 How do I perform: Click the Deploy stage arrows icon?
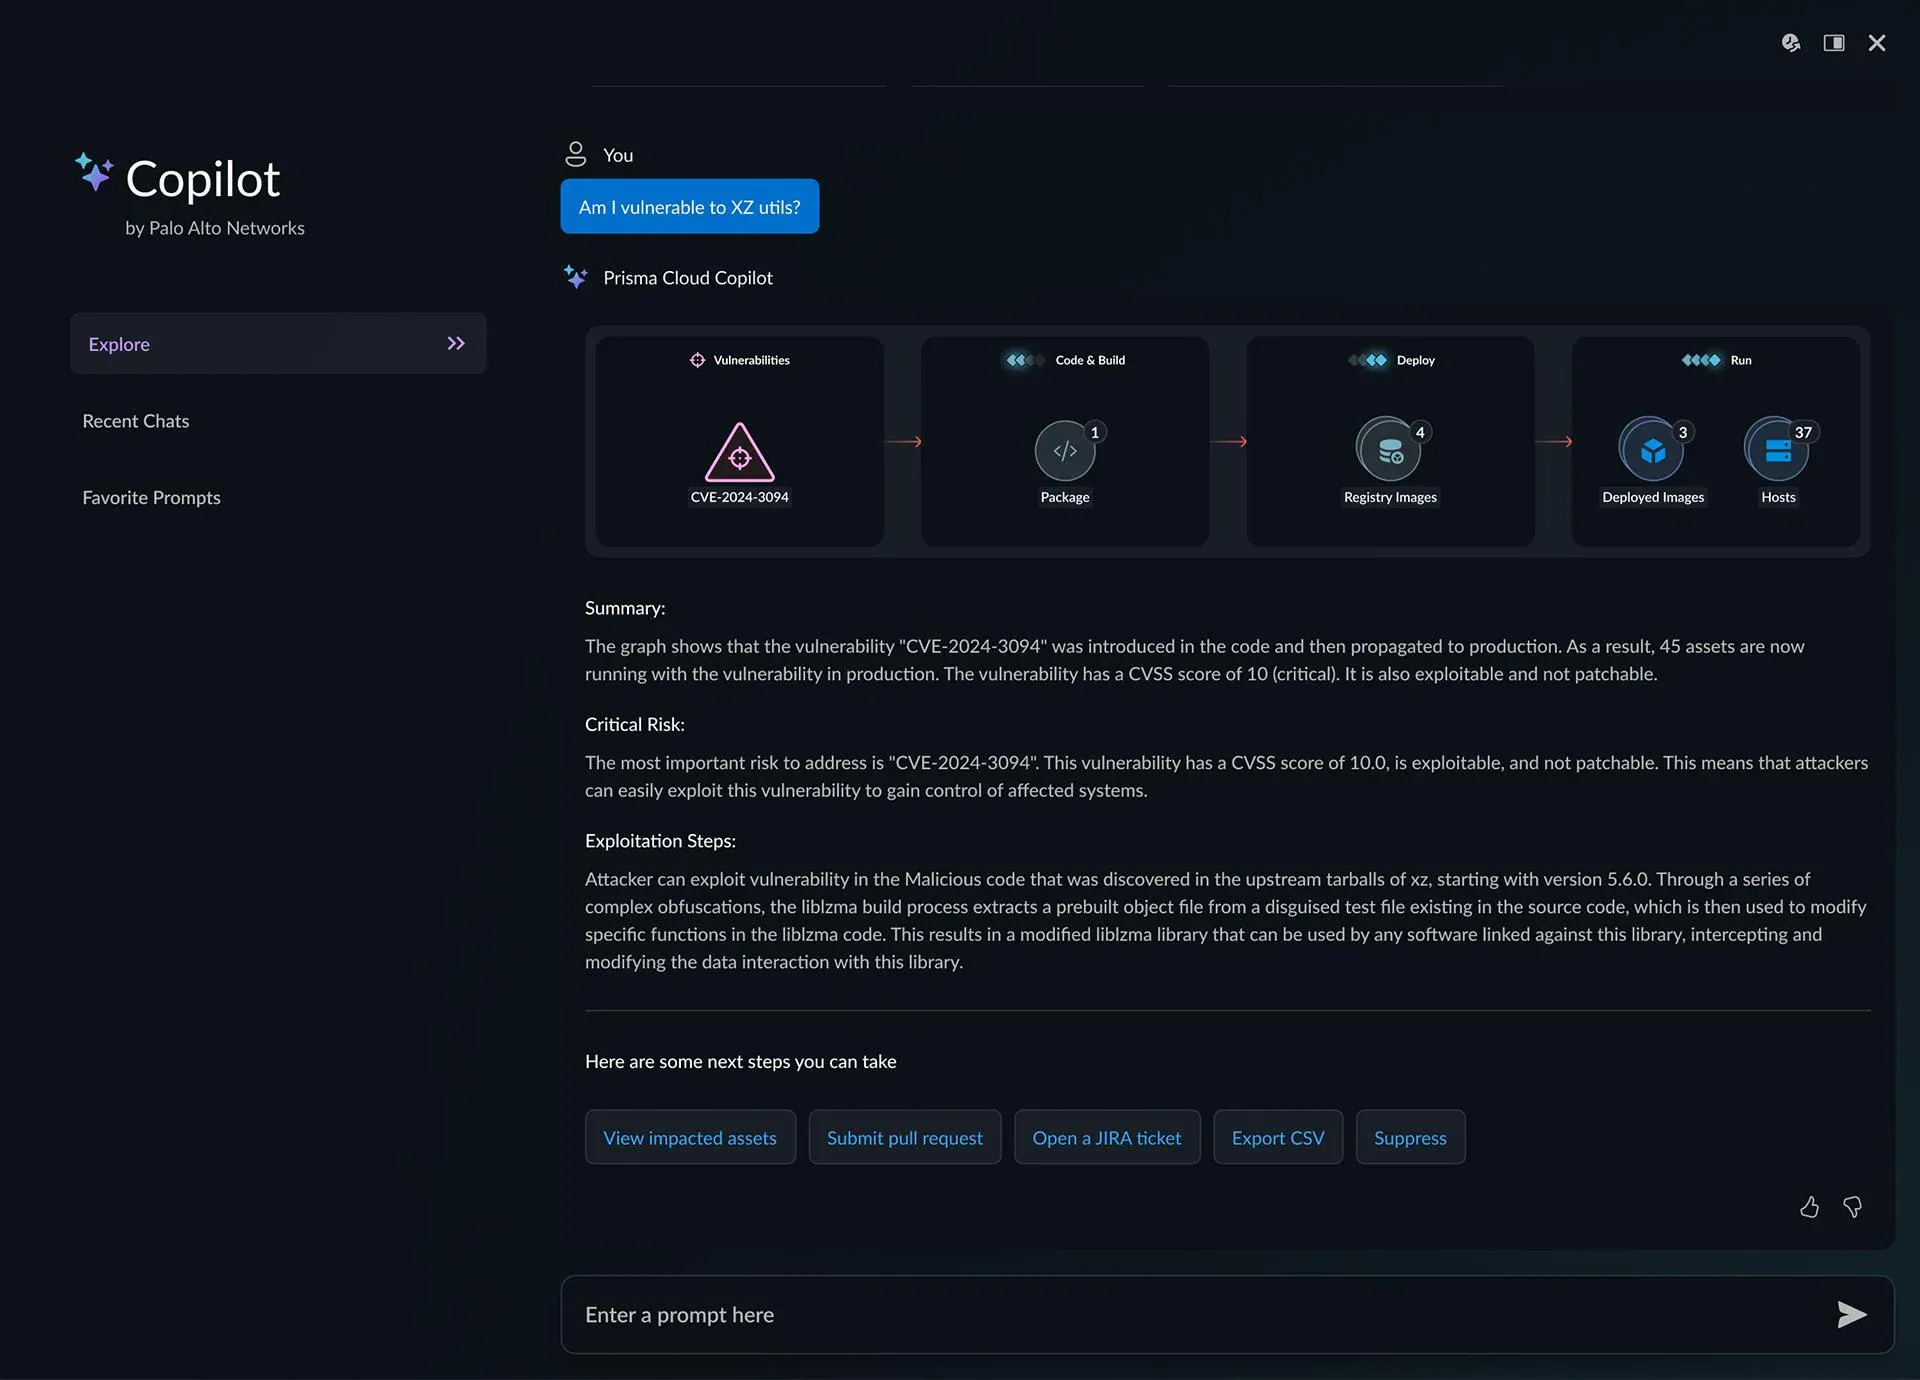coord(1368,360)
